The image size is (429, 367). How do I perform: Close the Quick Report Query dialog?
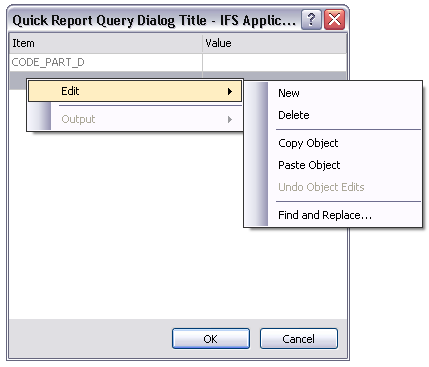(x=334, y=20)
